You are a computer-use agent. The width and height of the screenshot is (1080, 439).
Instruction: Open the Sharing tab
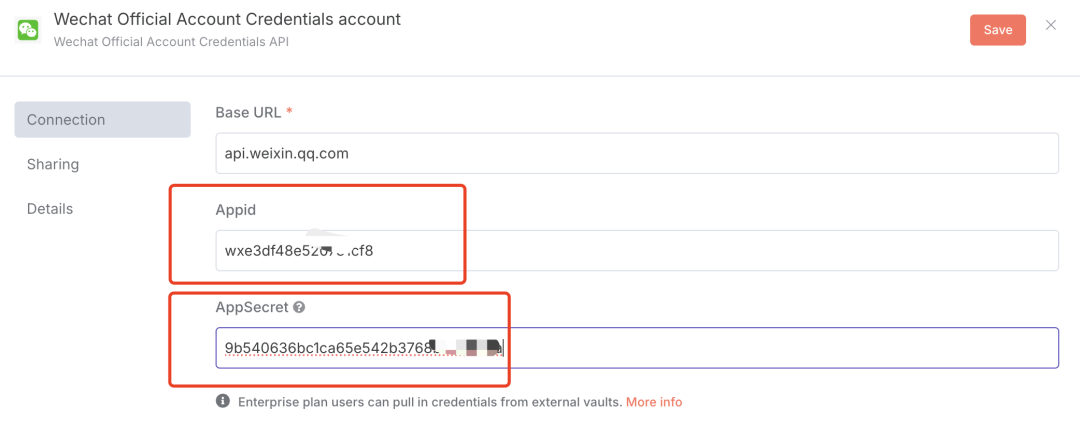[x=53, y=164]
